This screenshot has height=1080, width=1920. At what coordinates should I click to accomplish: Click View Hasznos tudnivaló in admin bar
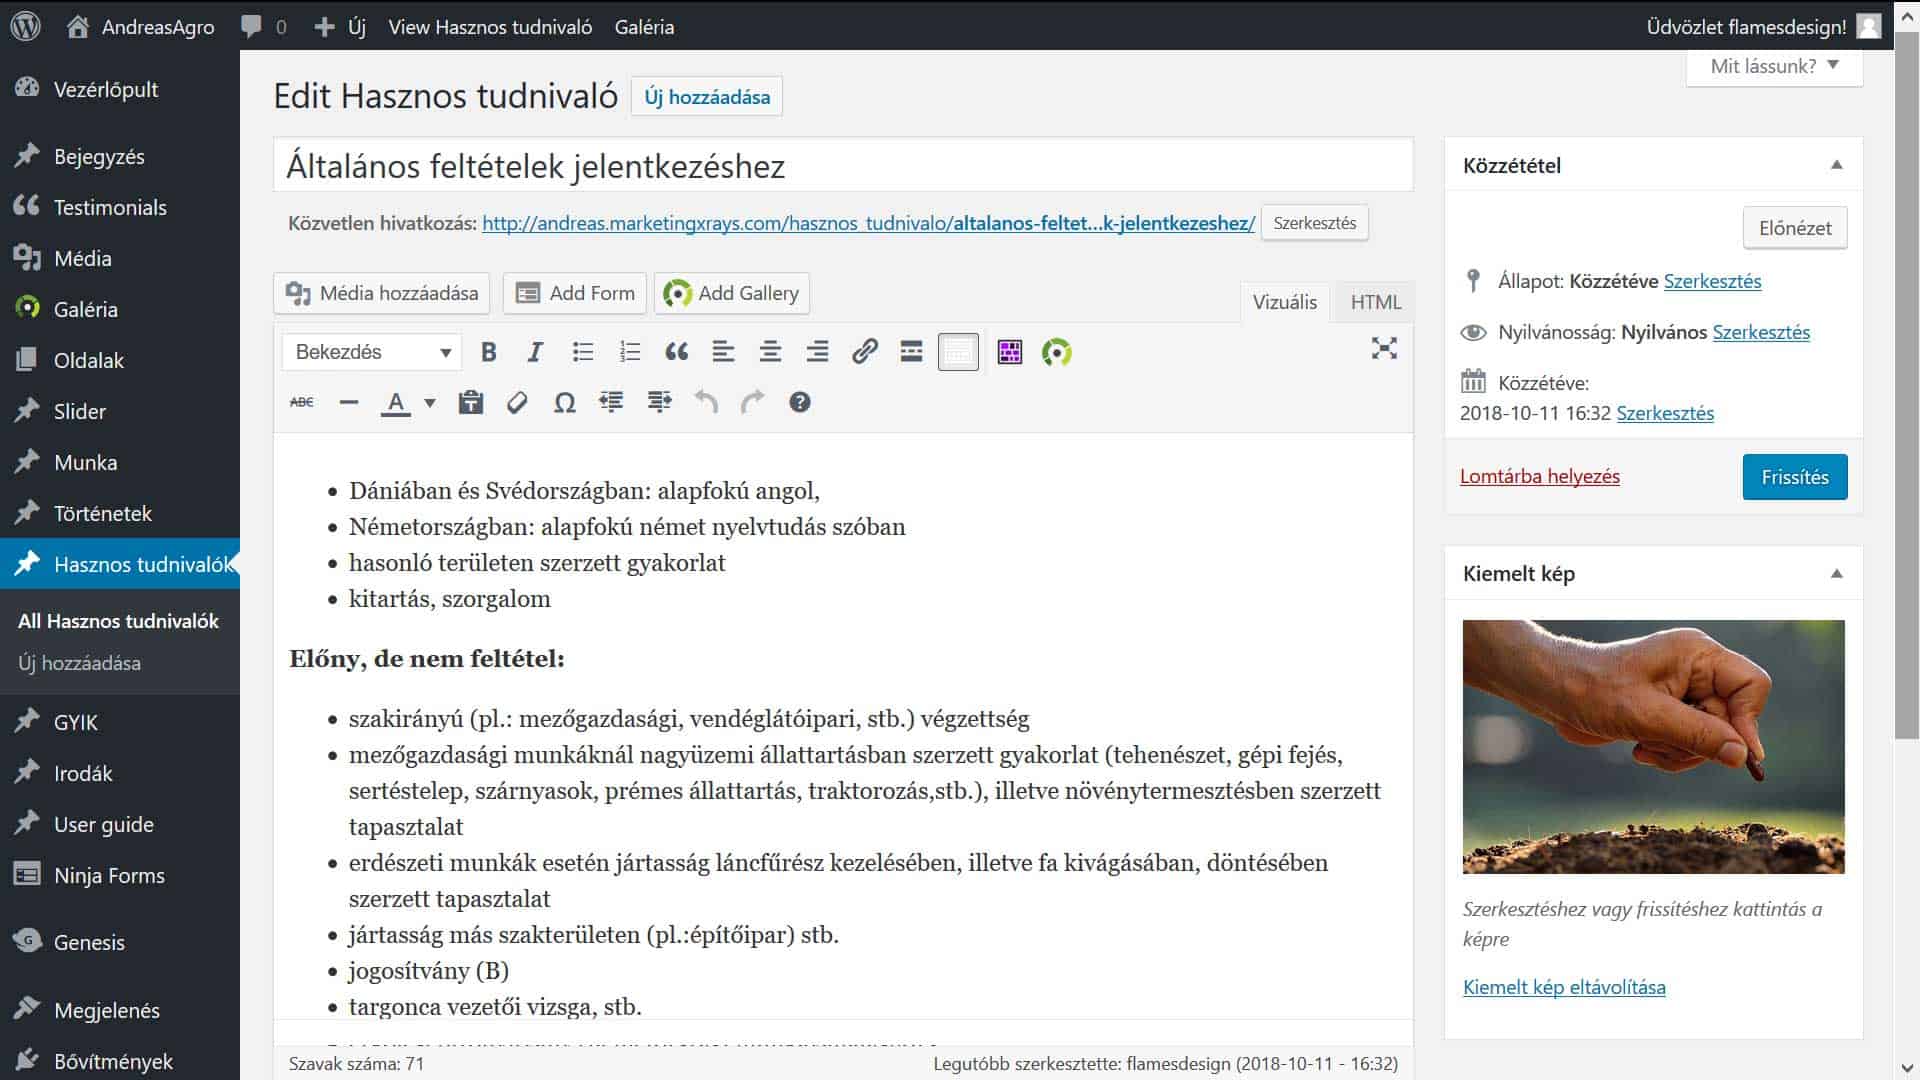(x=490, y=27)
